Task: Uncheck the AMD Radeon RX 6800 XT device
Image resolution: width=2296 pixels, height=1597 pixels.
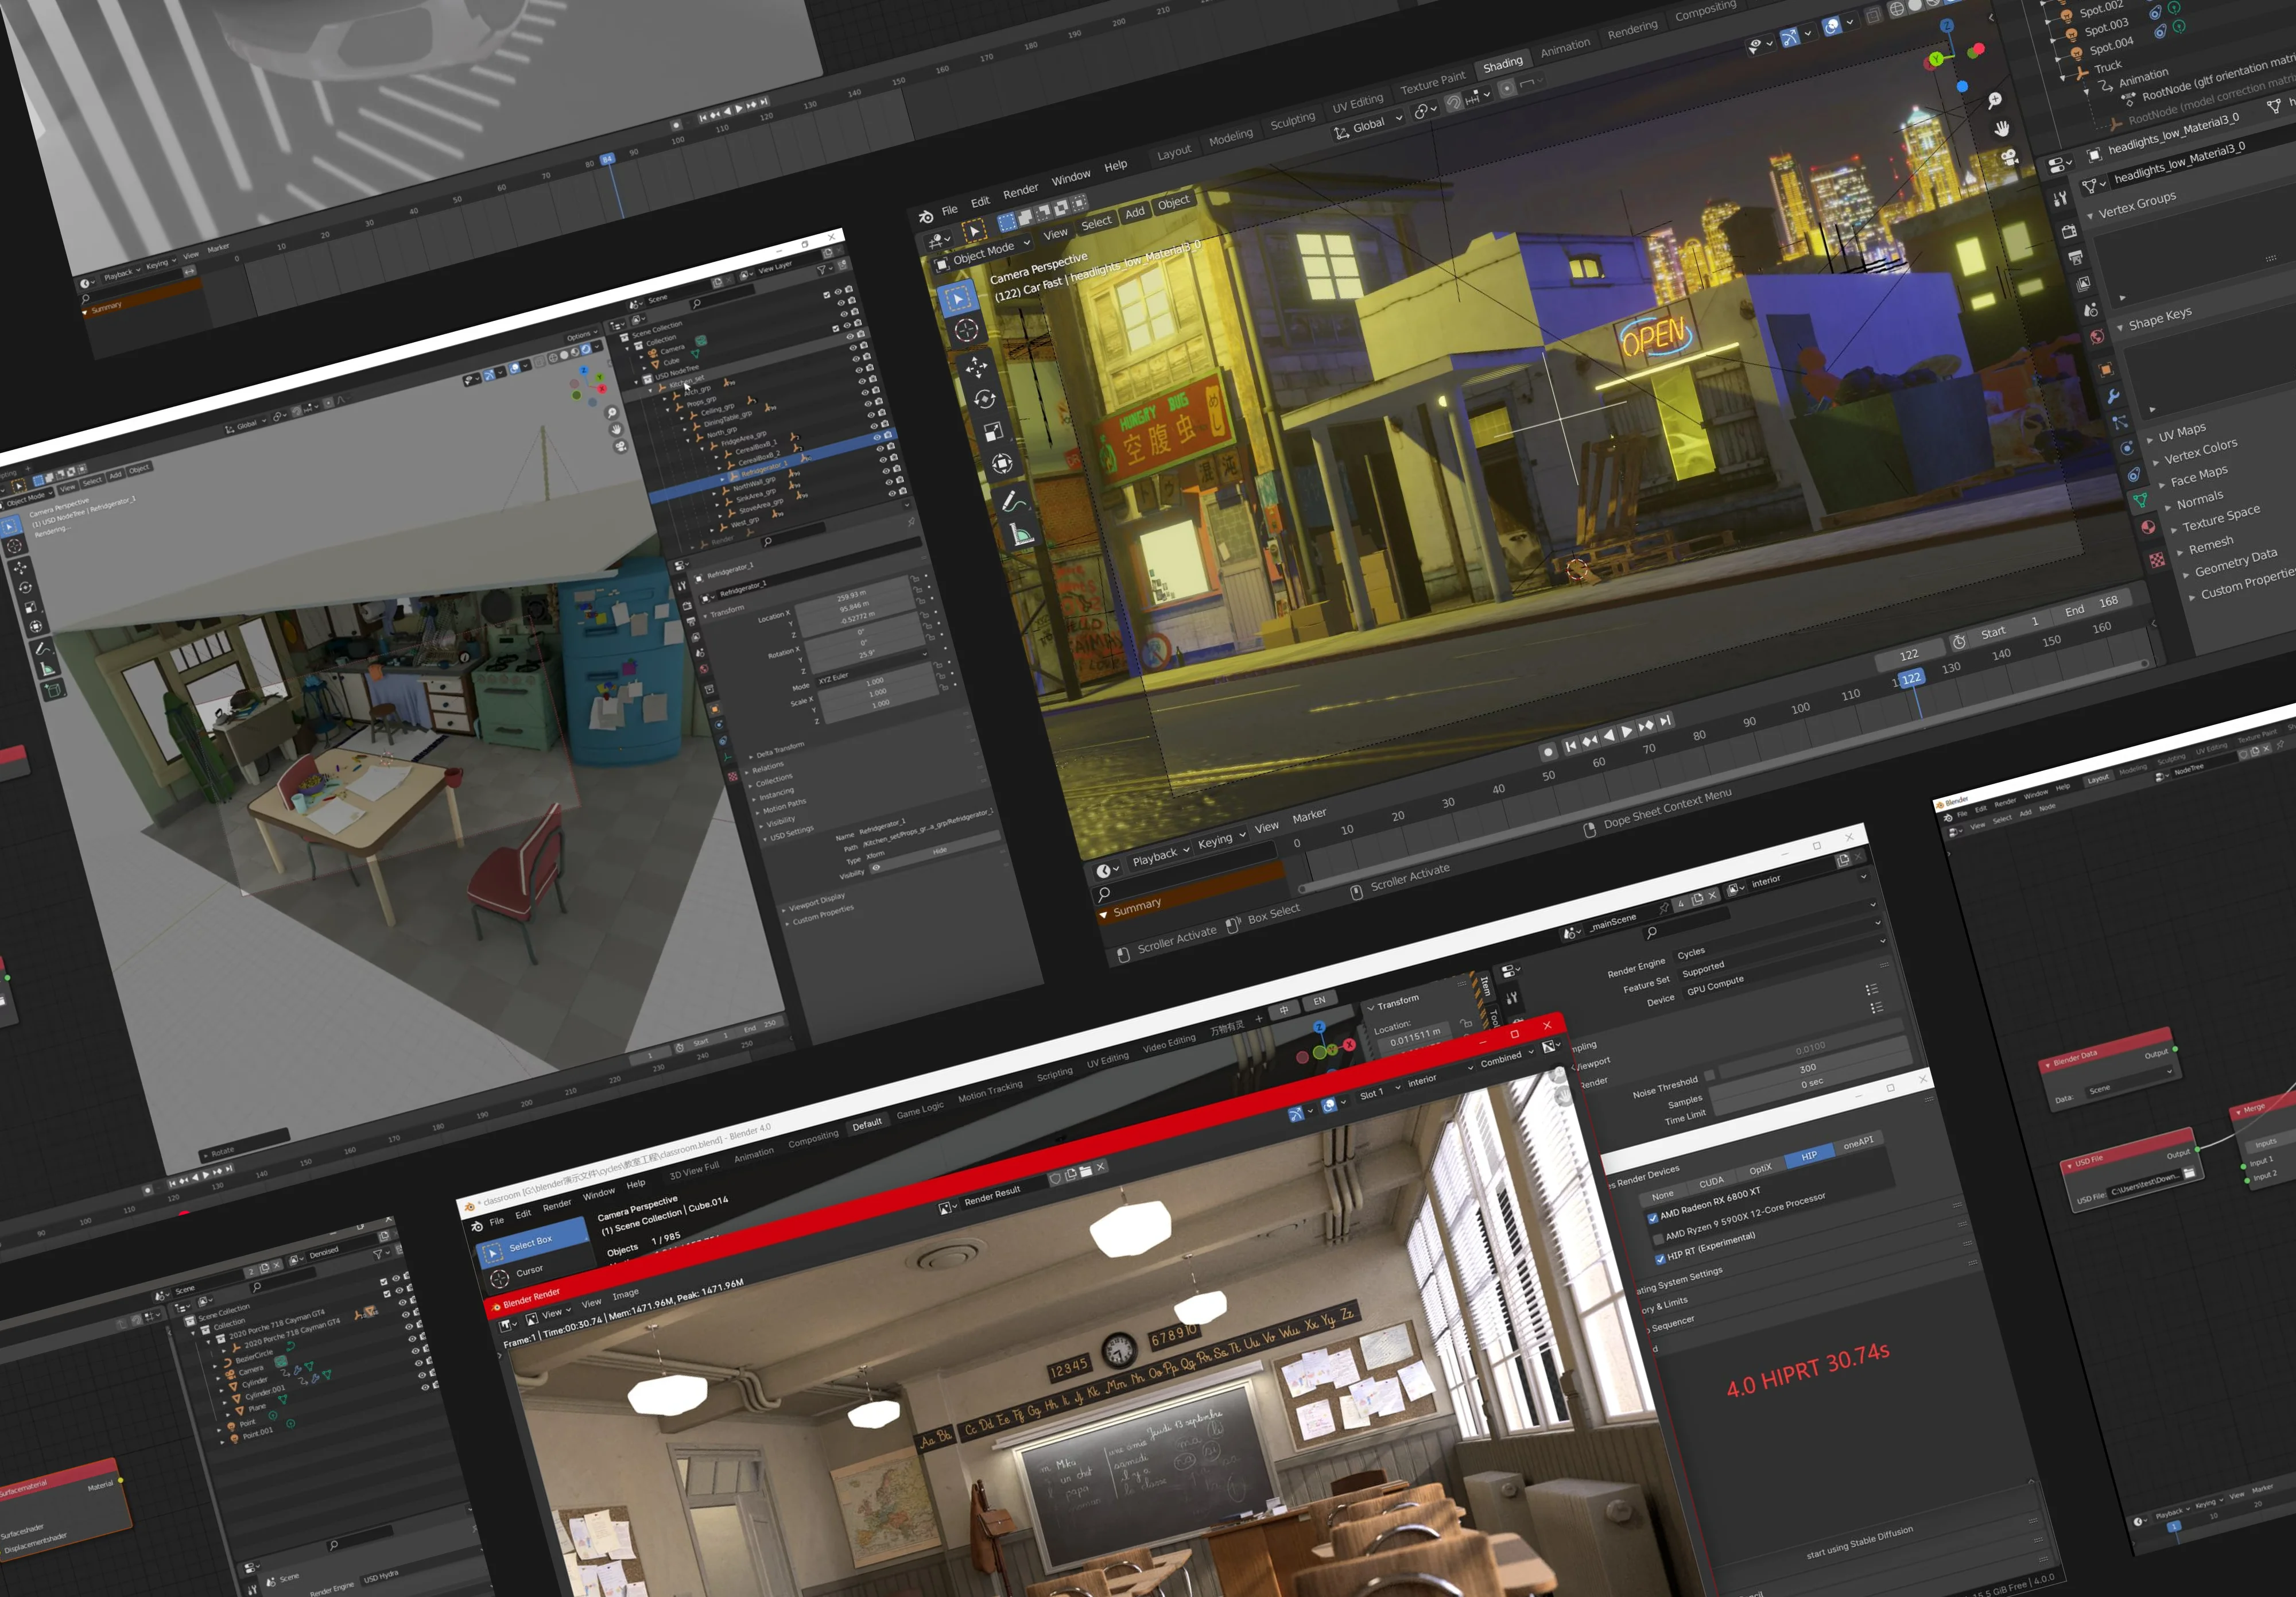Action: 1652,1217
